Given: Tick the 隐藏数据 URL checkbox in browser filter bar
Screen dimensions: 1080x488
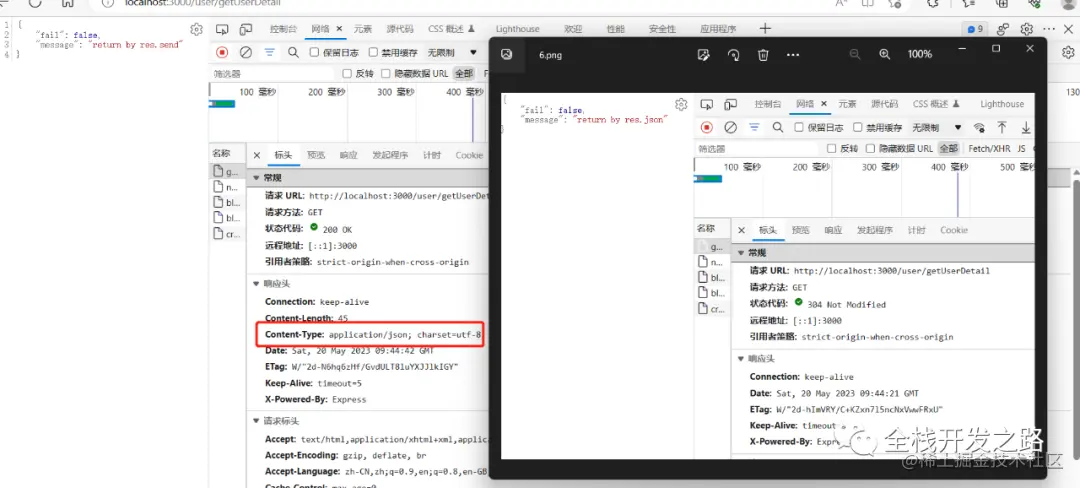Looking at the screenshot, I should (x=386, y=73).
